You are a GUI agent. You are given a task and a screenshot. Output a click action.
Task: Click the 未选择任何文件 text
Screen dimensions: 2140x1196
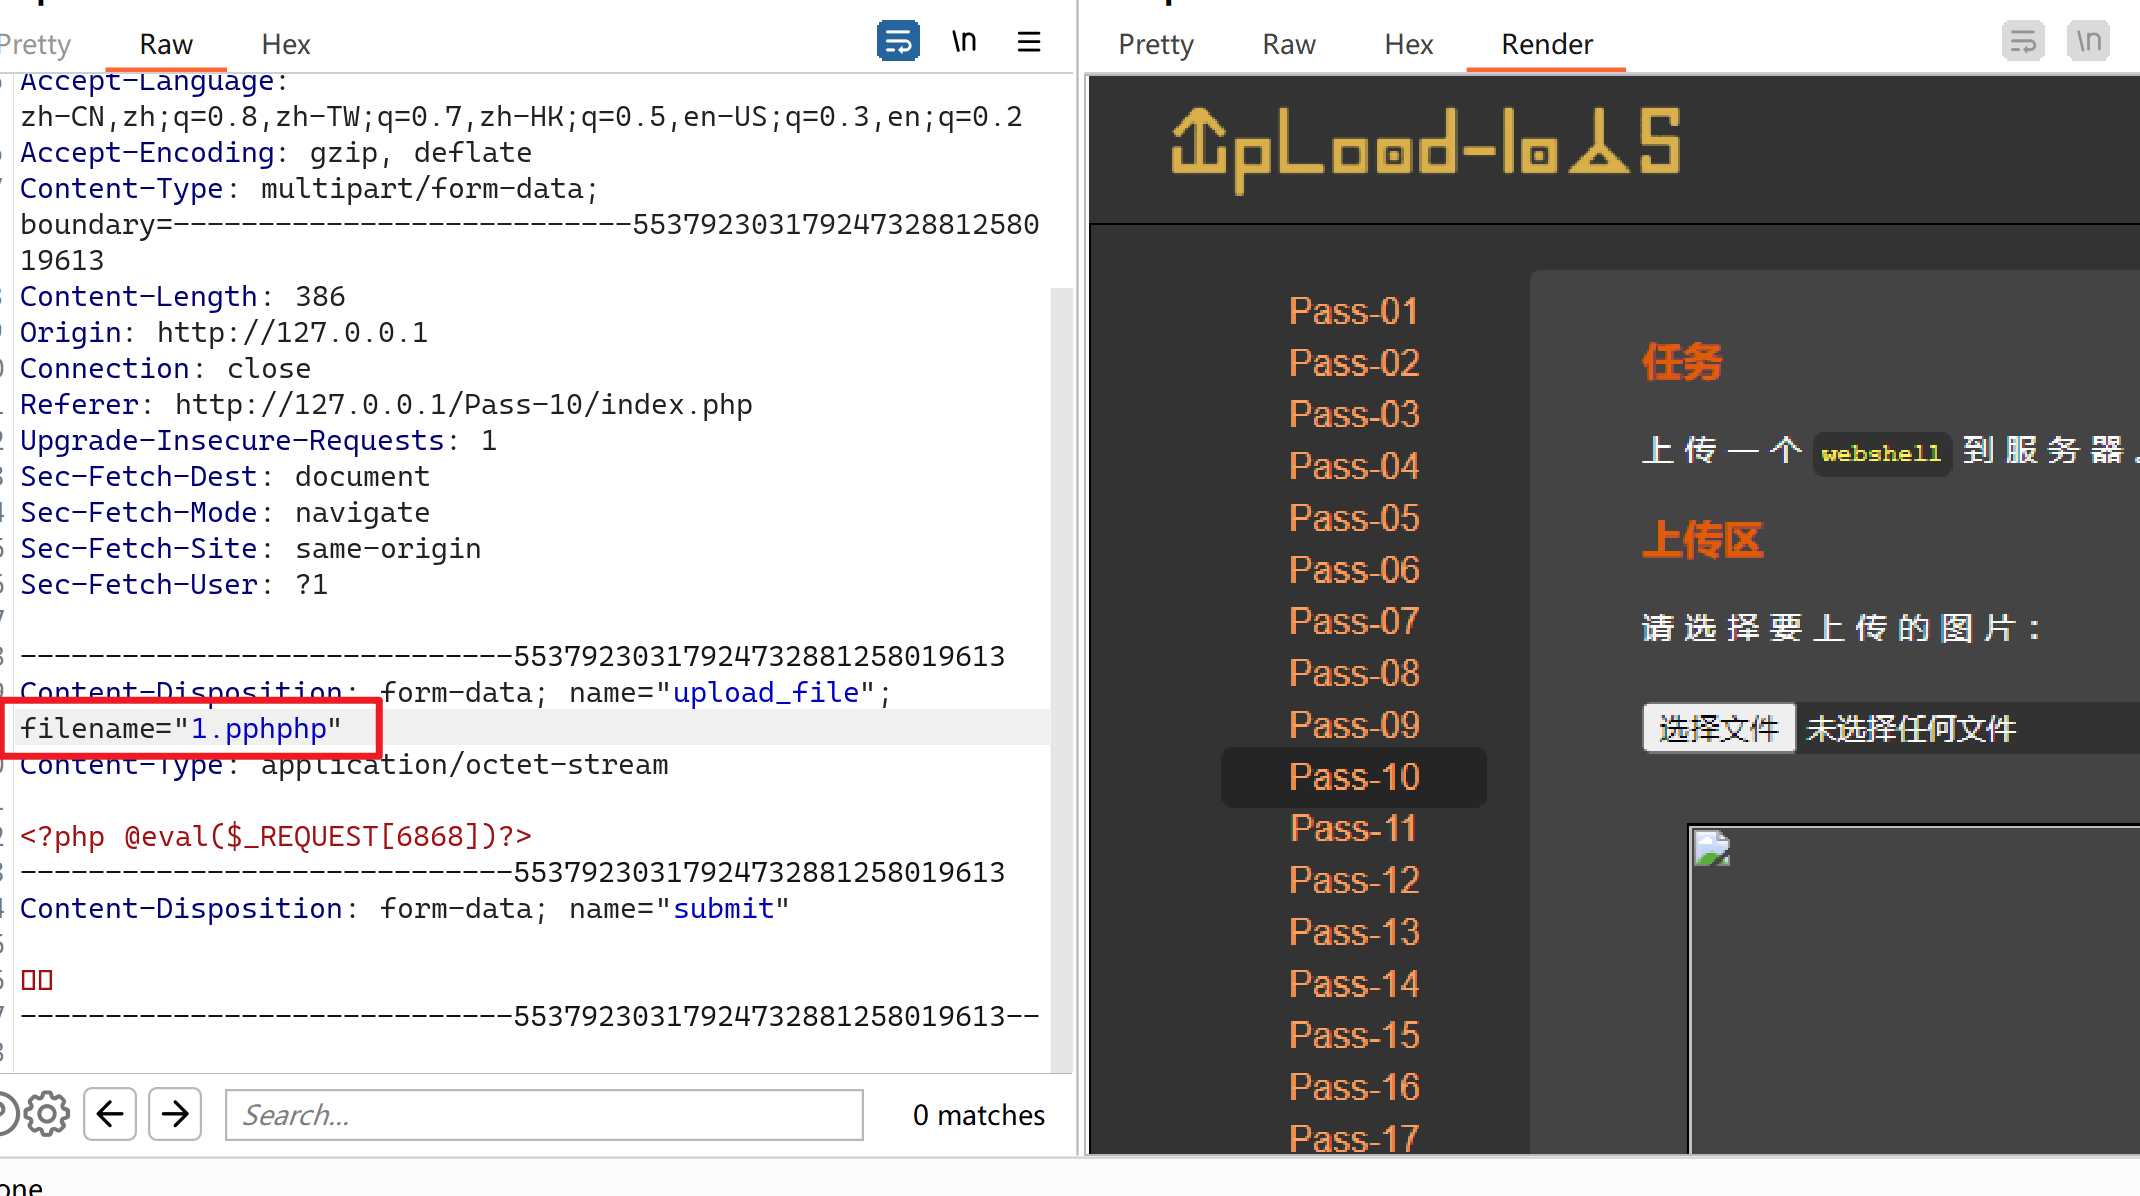tap(1911, 729)
